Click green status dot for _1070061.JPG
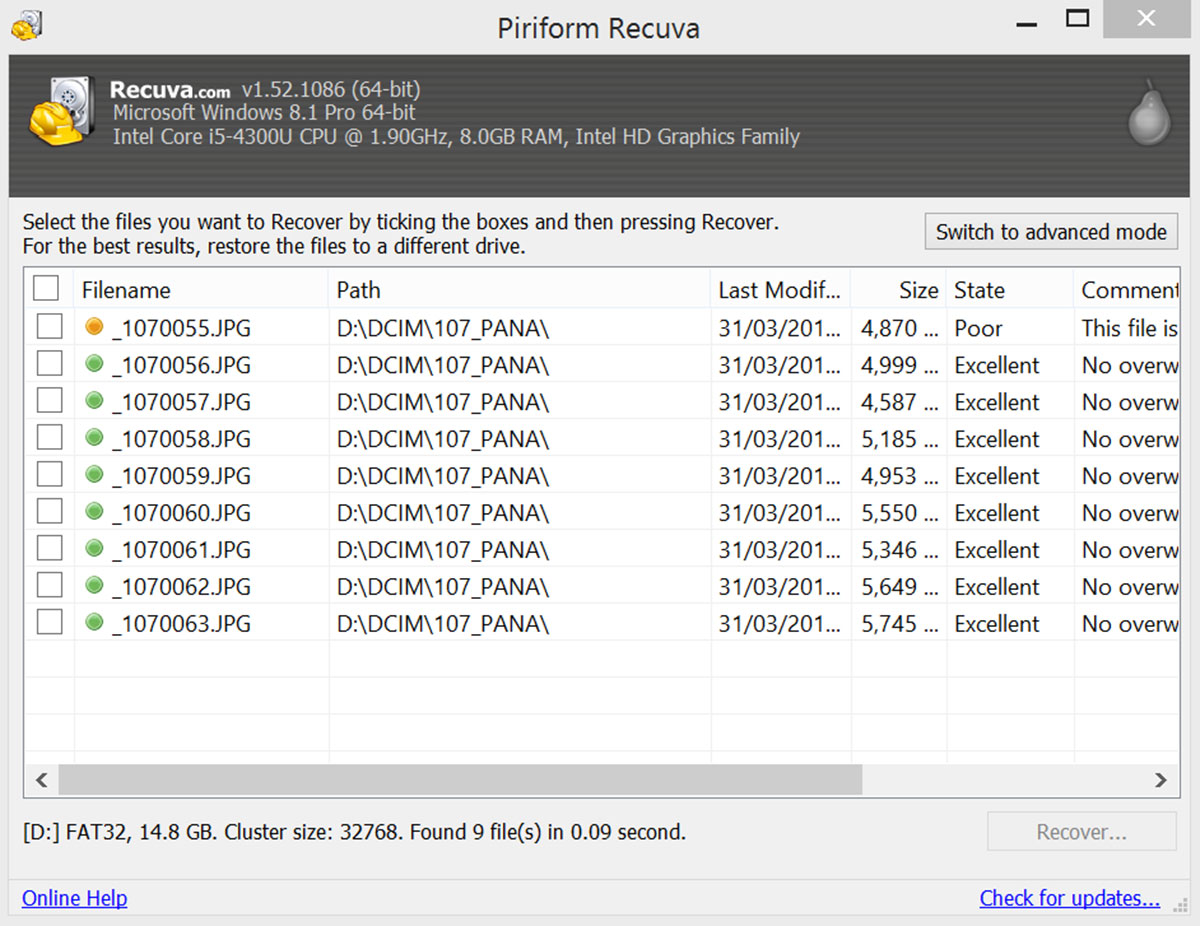 (x=95, y=549)
